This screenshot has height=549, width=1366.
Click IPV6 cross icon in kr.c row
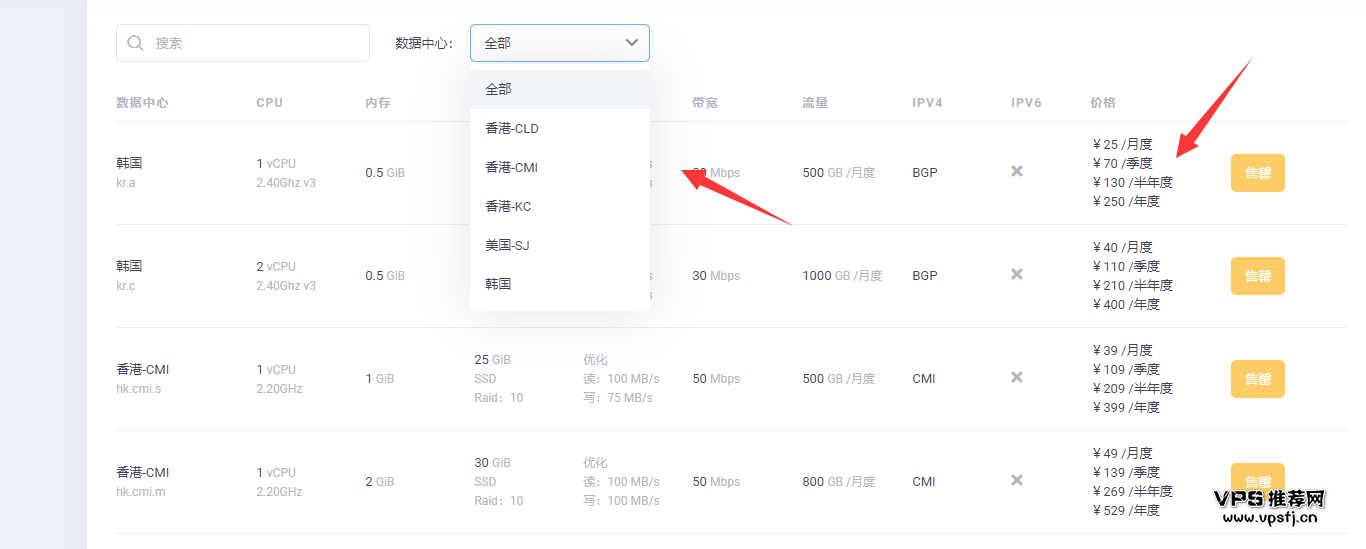[x=1017, y=275]
